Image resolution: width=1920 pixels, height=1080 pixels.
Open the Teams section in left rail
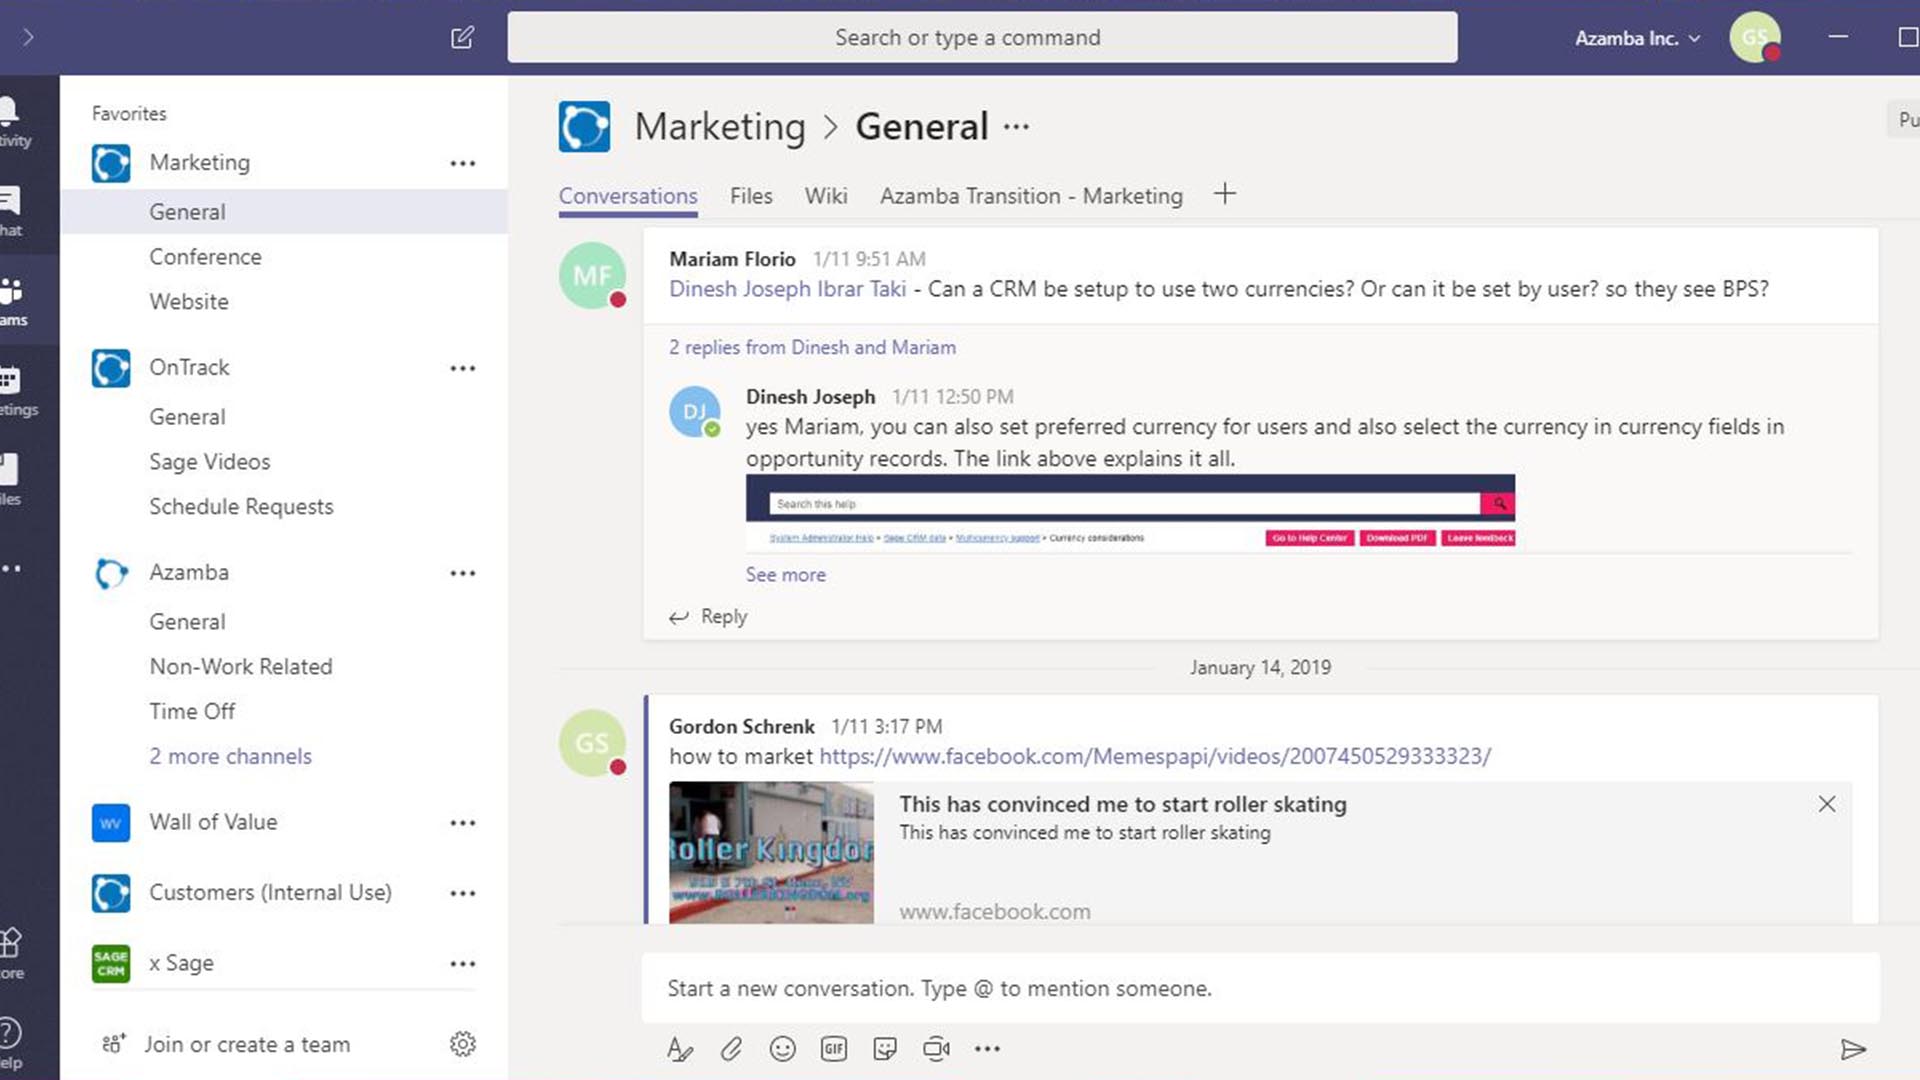pyautogui.click(x=12, y=301)
